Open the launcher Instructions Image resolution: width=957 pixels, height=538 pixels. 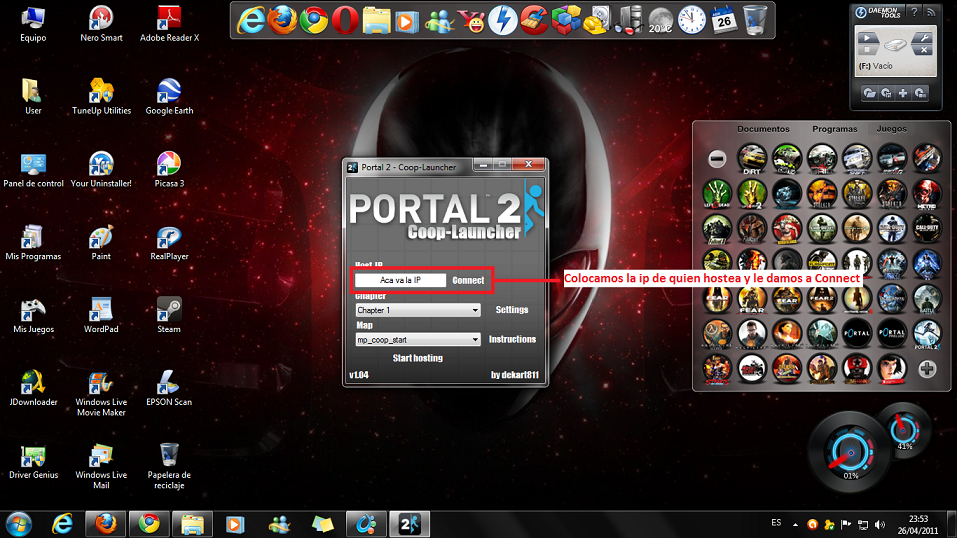click(x=512, y=339)
